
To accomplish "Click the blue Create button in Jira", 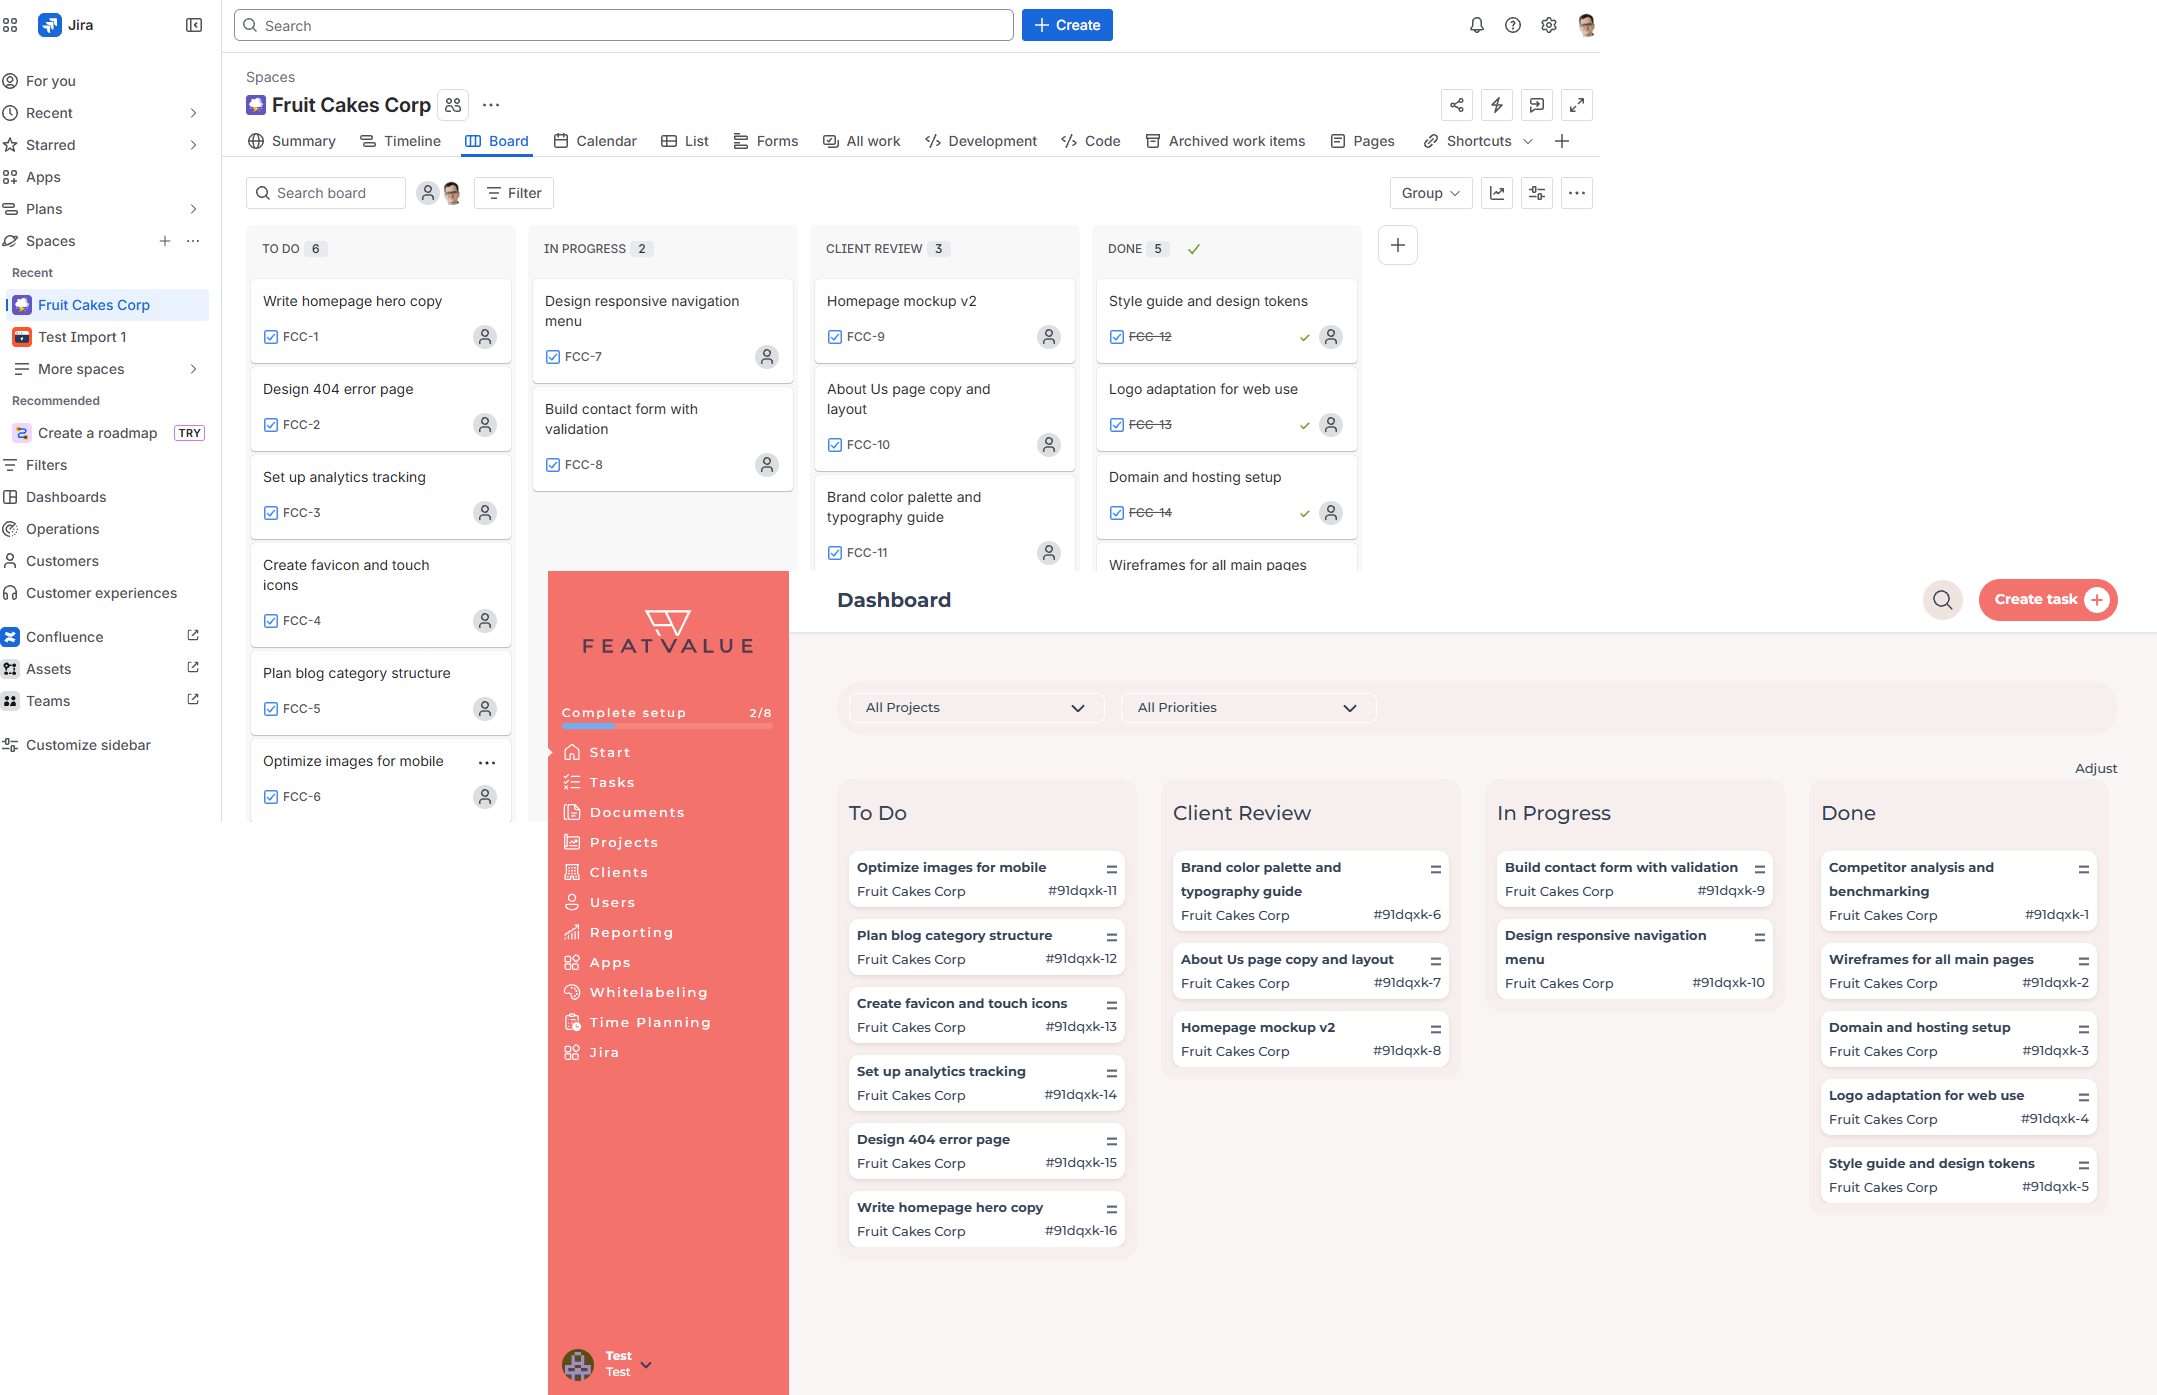I will [x=1067, y=25].
